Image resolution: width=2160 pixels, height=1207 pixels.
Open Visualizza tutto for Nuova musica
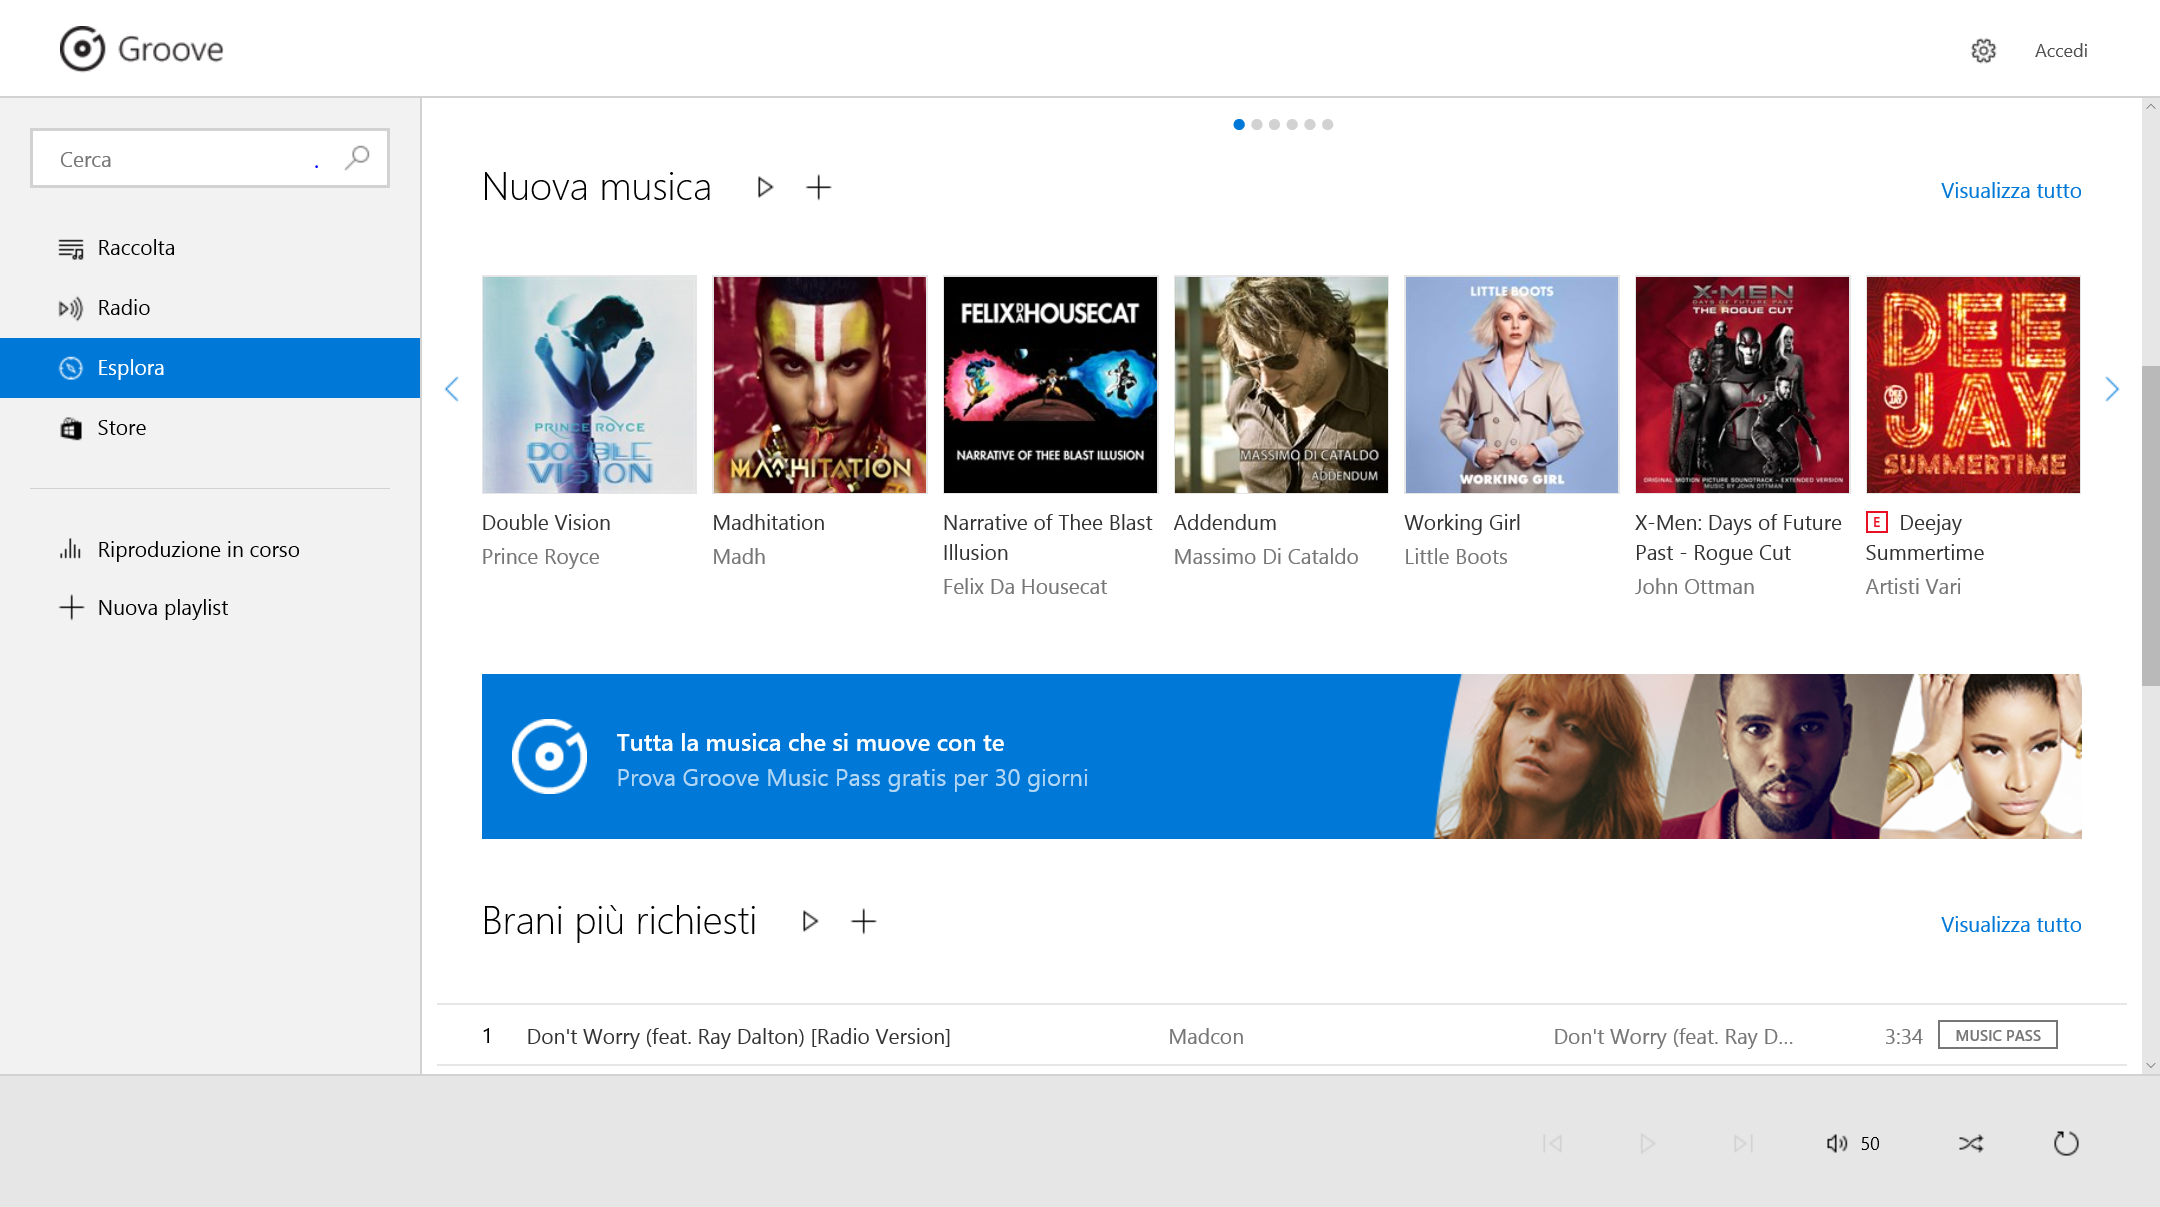pos(2011,190)
